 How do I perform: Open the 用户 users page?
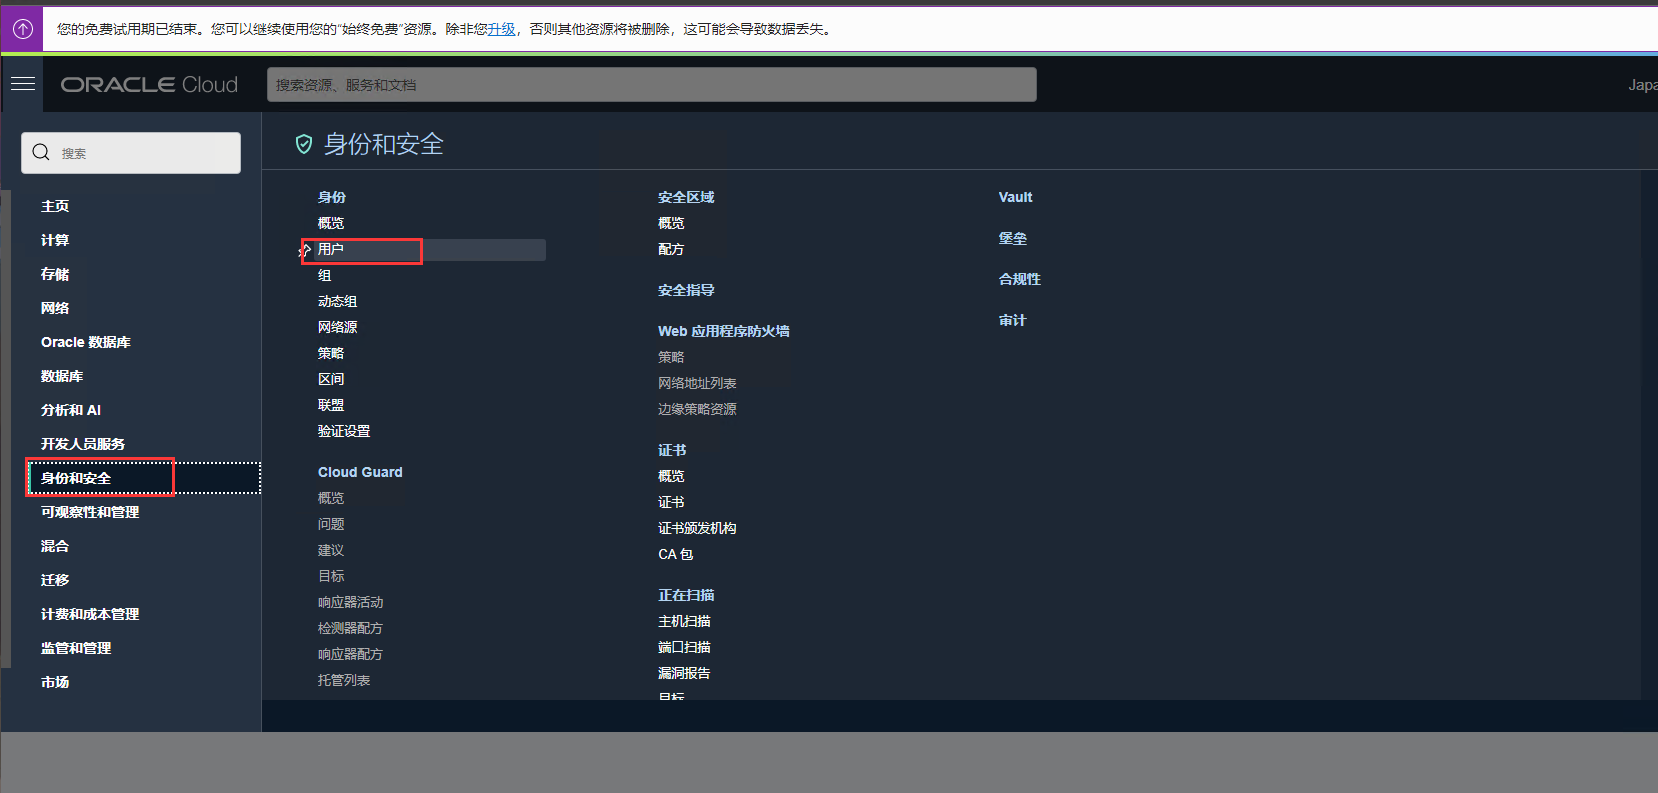pyautogui.click(x=331, y=249)
